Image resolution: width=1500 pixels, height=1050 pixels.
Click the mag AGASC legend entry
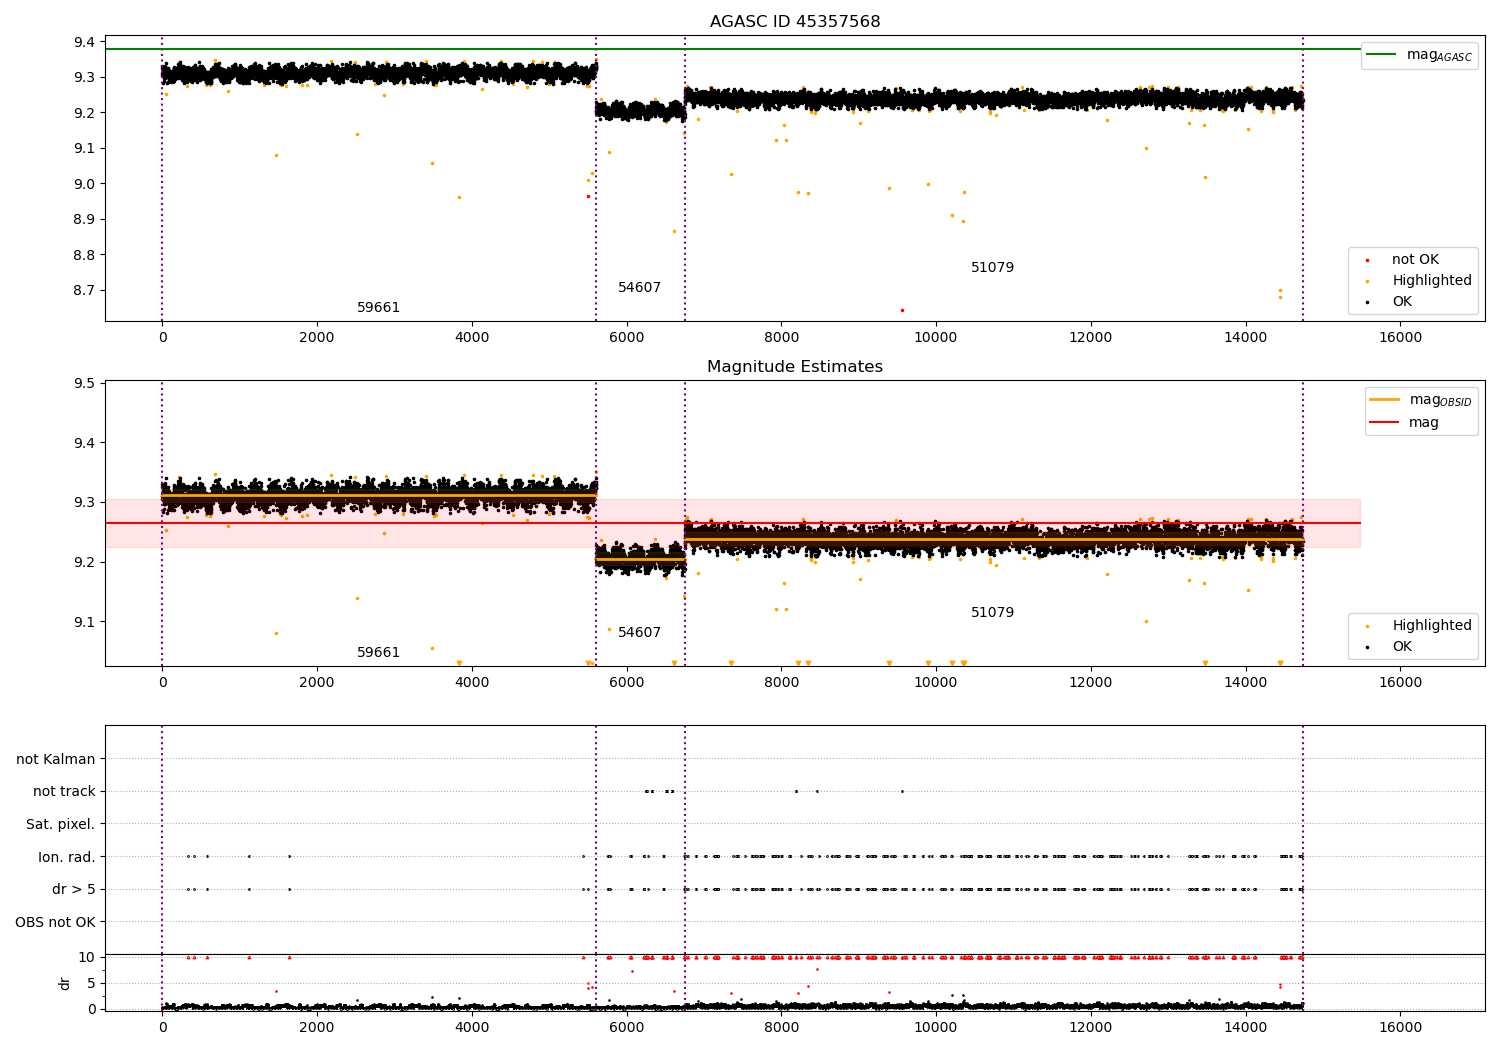tap(1420, 55)
